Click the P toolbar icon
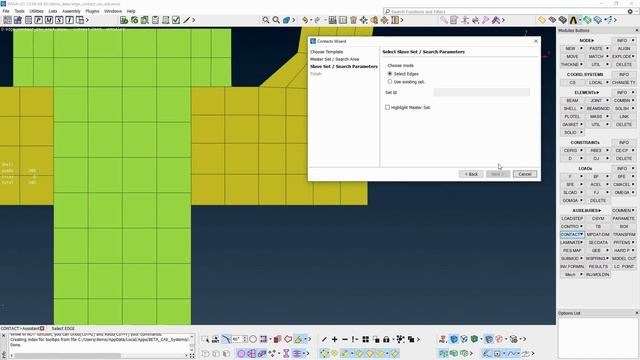 (38, 20)
